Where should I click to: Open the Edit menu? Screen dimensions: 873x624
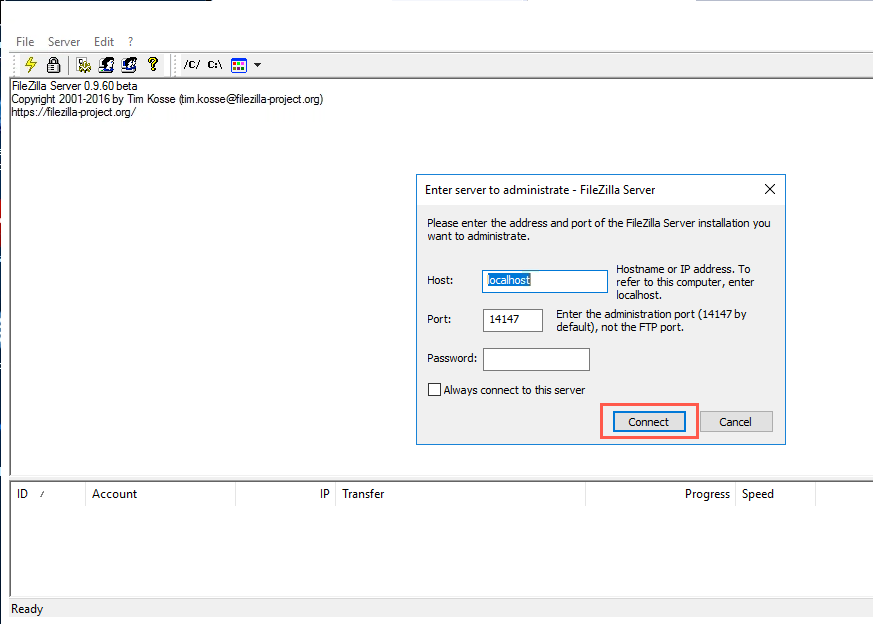(x=104, y=42)
